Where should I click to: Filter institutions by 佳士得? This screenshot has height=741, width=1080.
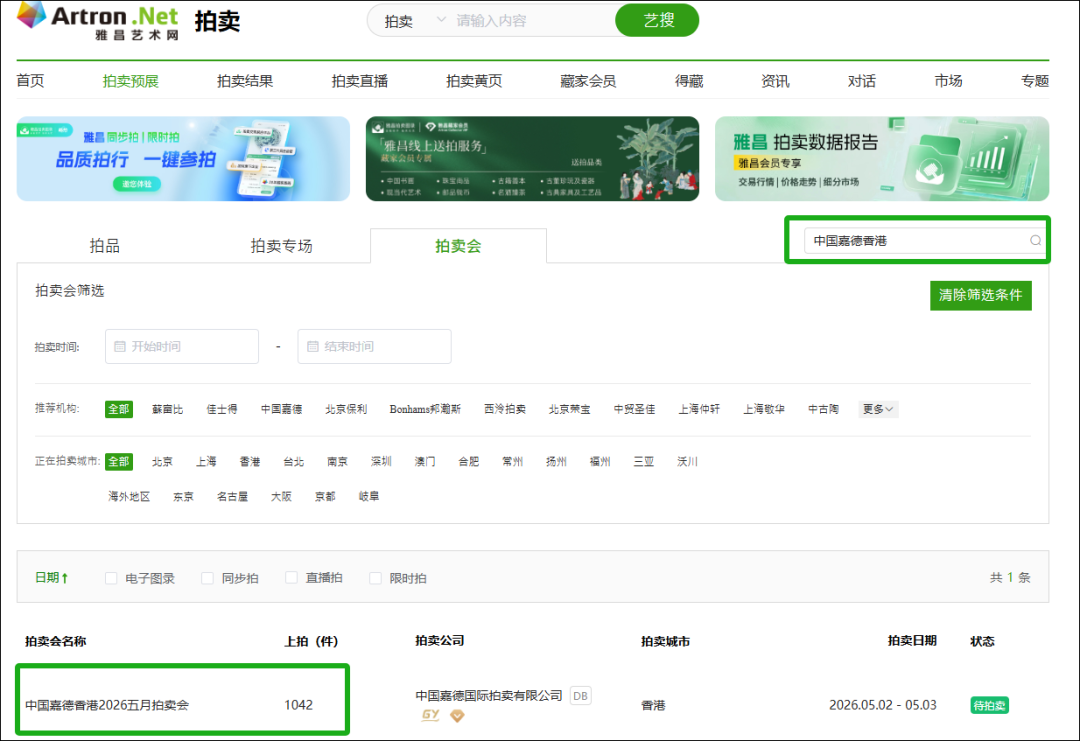point(222,409)
